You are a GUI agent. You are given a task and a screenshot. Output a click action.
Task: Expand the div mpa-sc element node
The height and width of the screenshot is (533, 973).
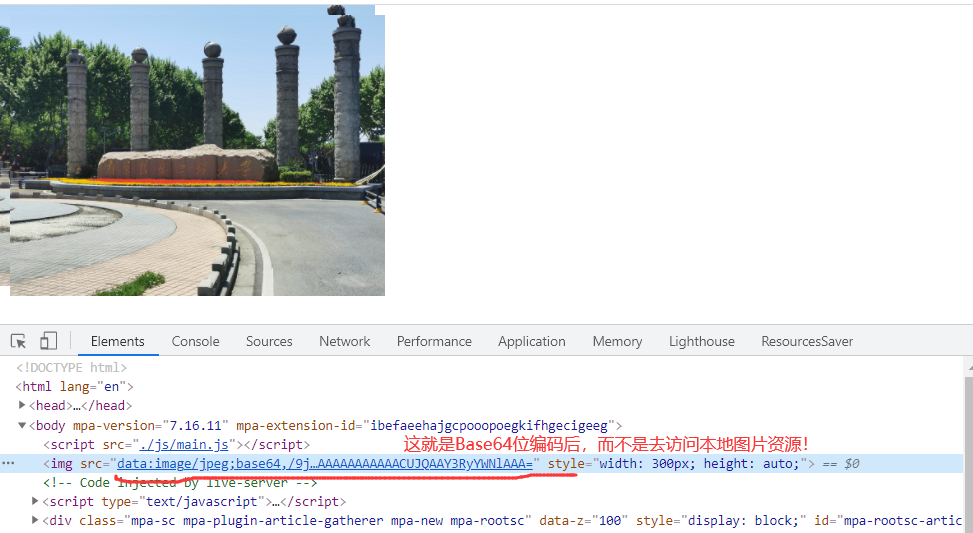pos(35,521)
